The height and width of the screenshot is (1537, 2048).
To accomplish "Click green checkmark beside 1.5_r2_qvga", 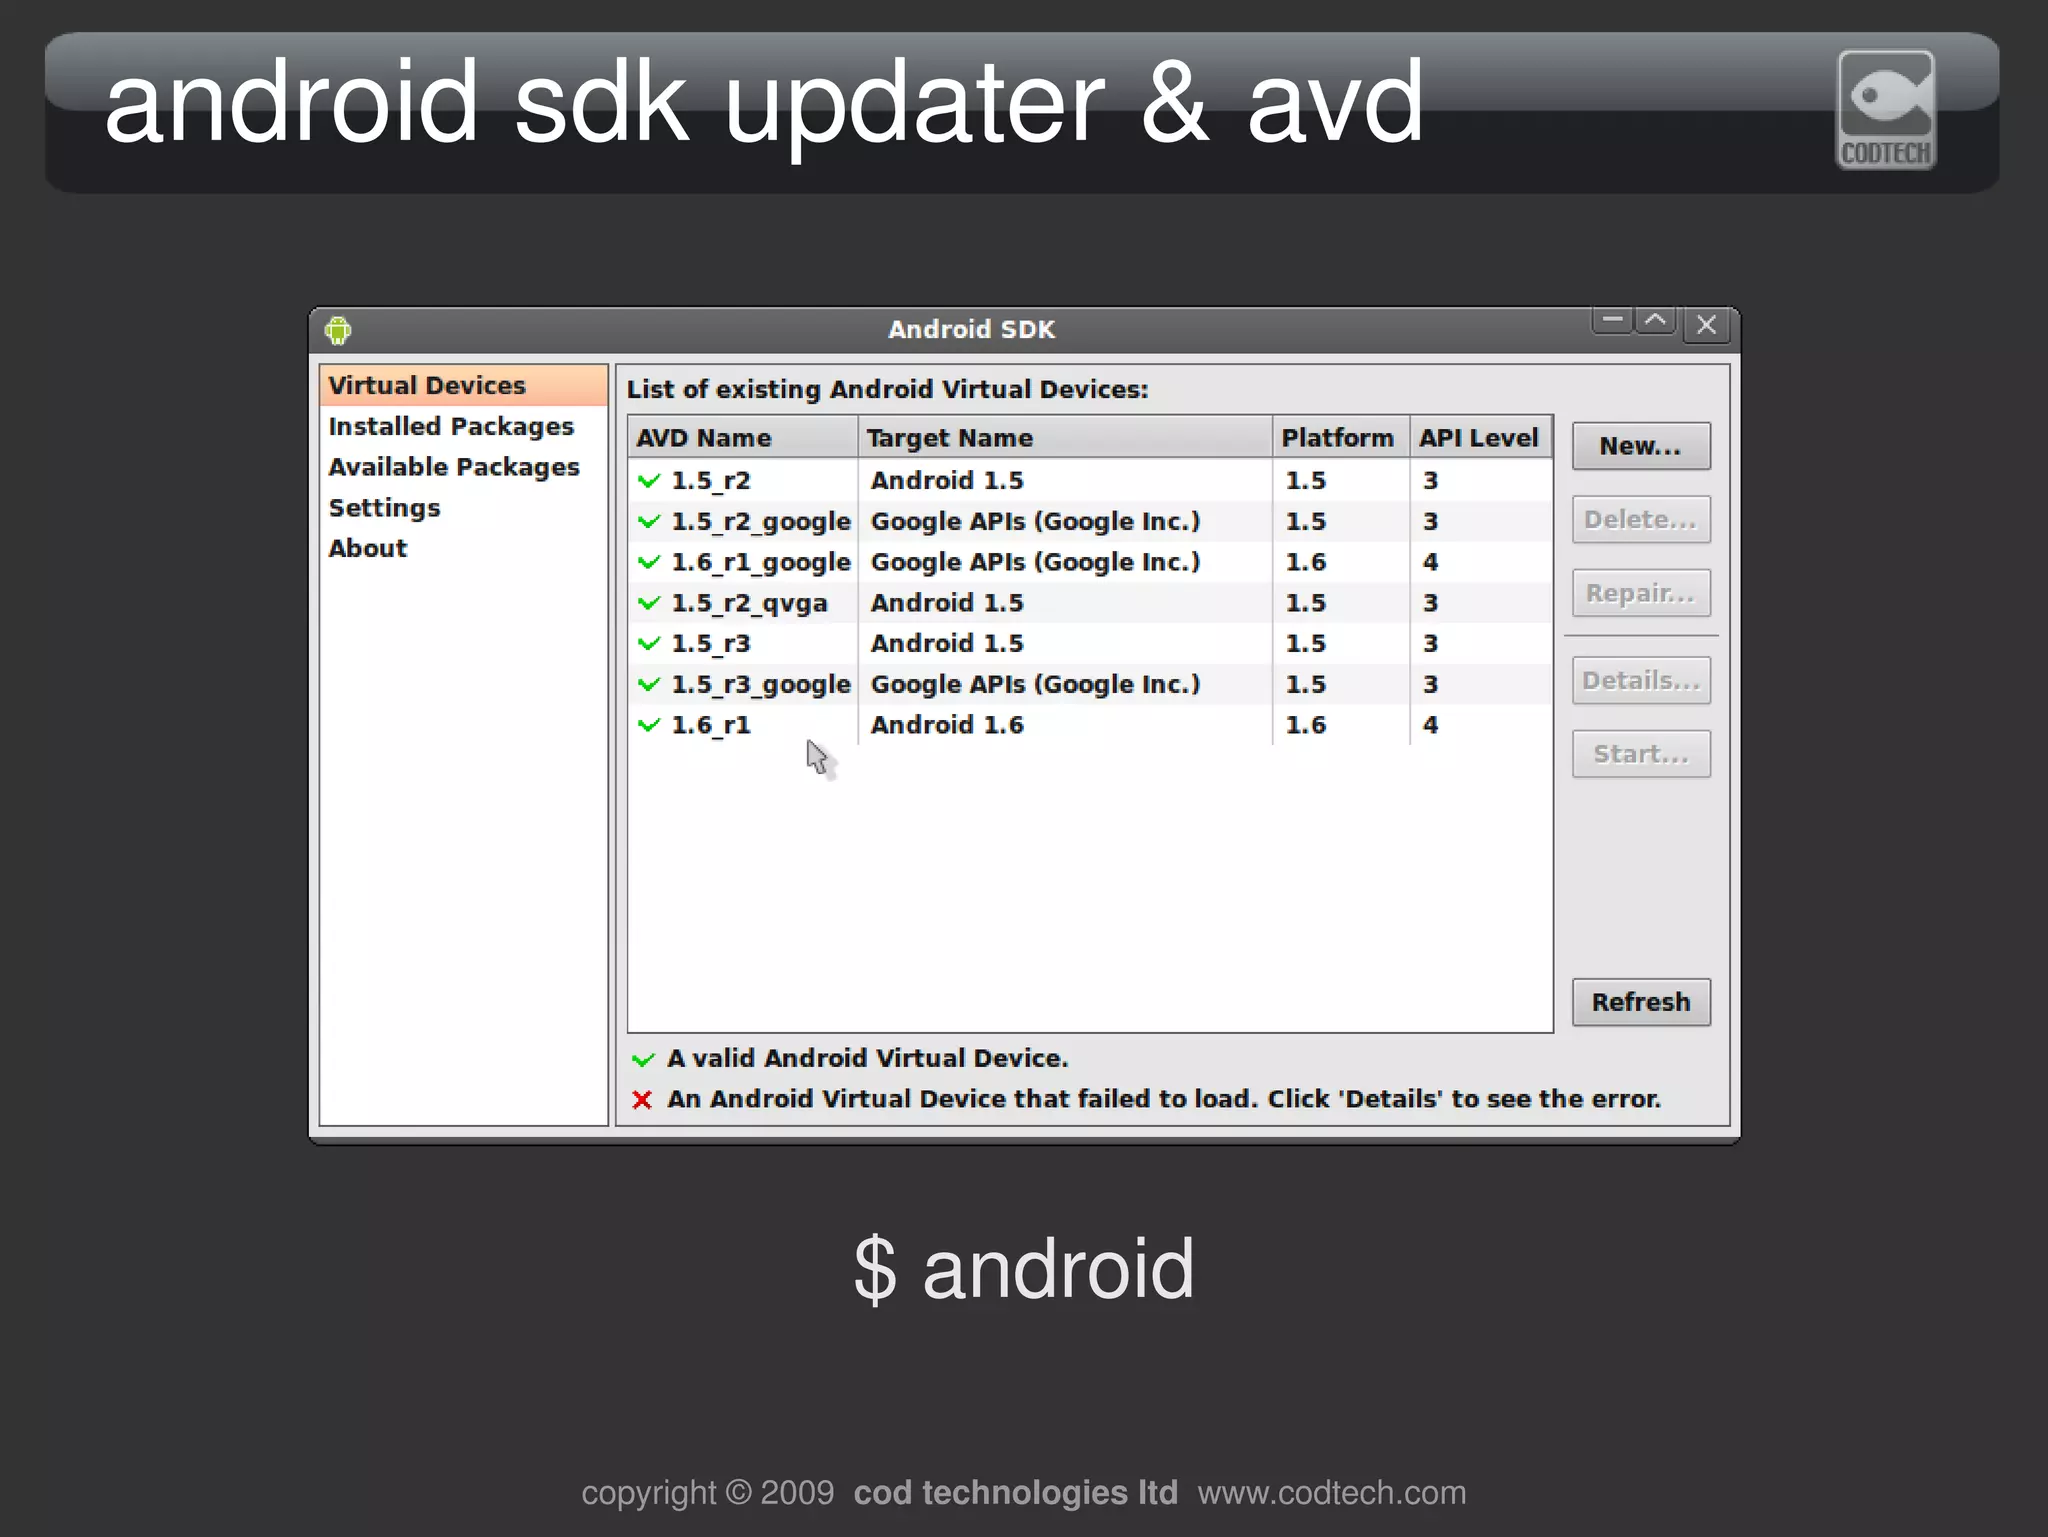I will (649, 603).
